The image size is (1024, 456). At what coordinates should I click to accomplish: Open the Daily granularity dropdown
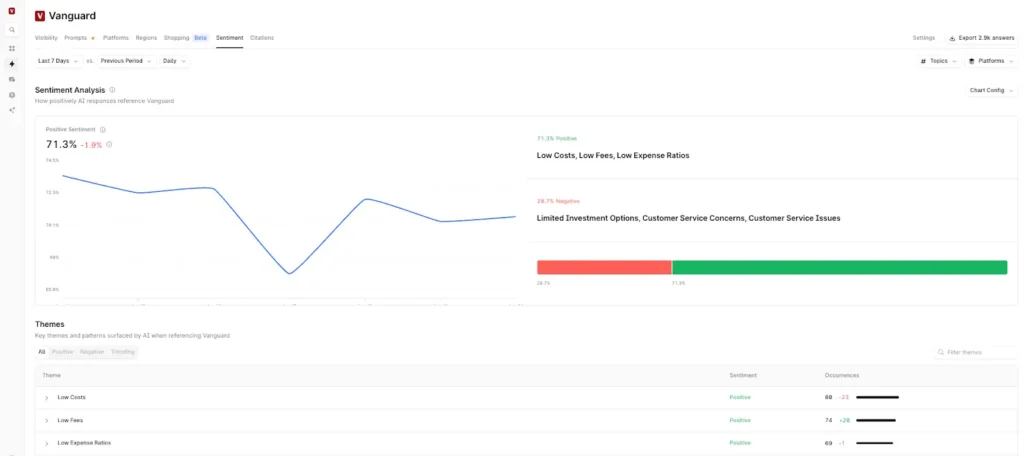click(174, 61)
